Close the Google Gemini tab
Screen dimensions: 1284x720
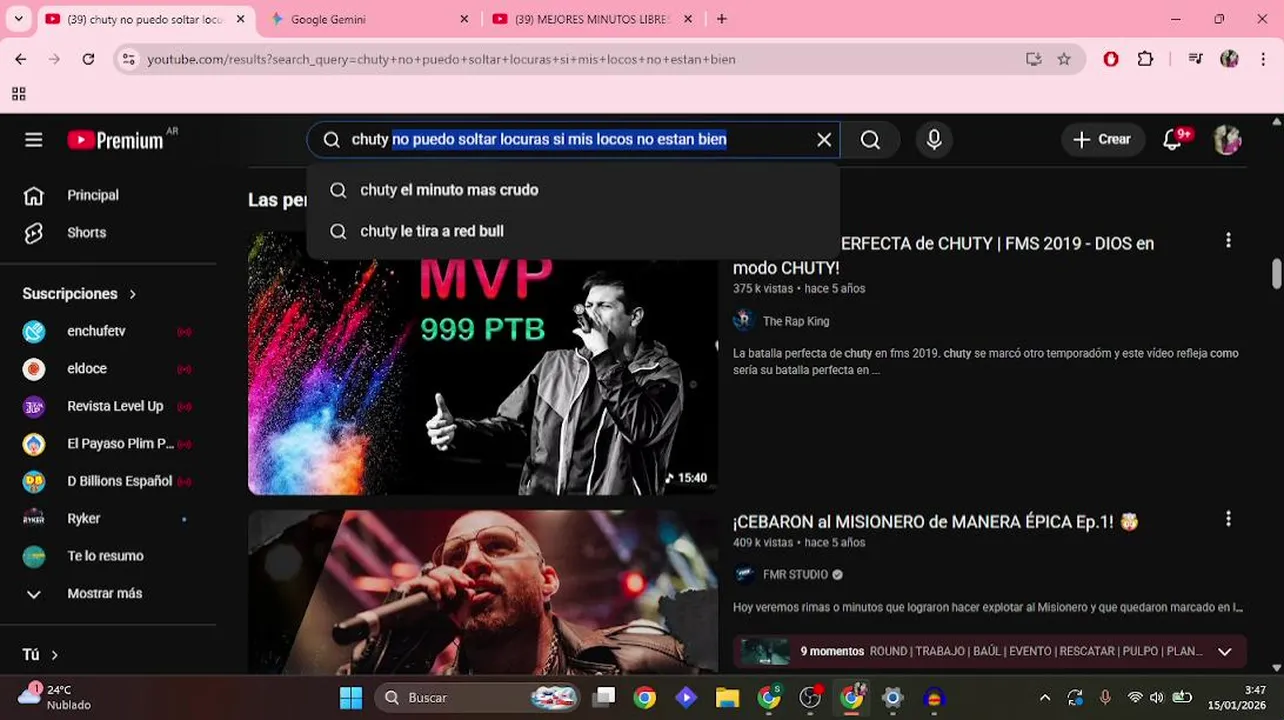pos(464,19)
